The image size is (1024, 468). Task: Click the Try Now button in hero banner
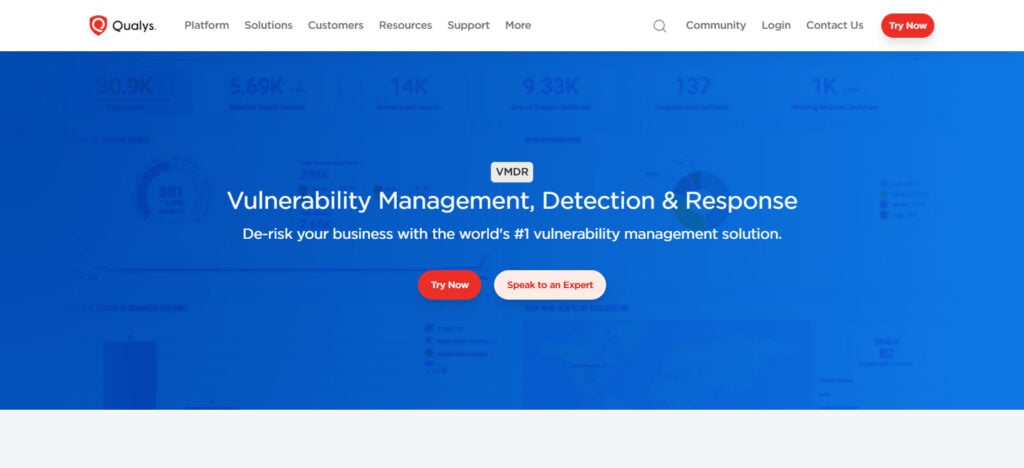[449, 285]
